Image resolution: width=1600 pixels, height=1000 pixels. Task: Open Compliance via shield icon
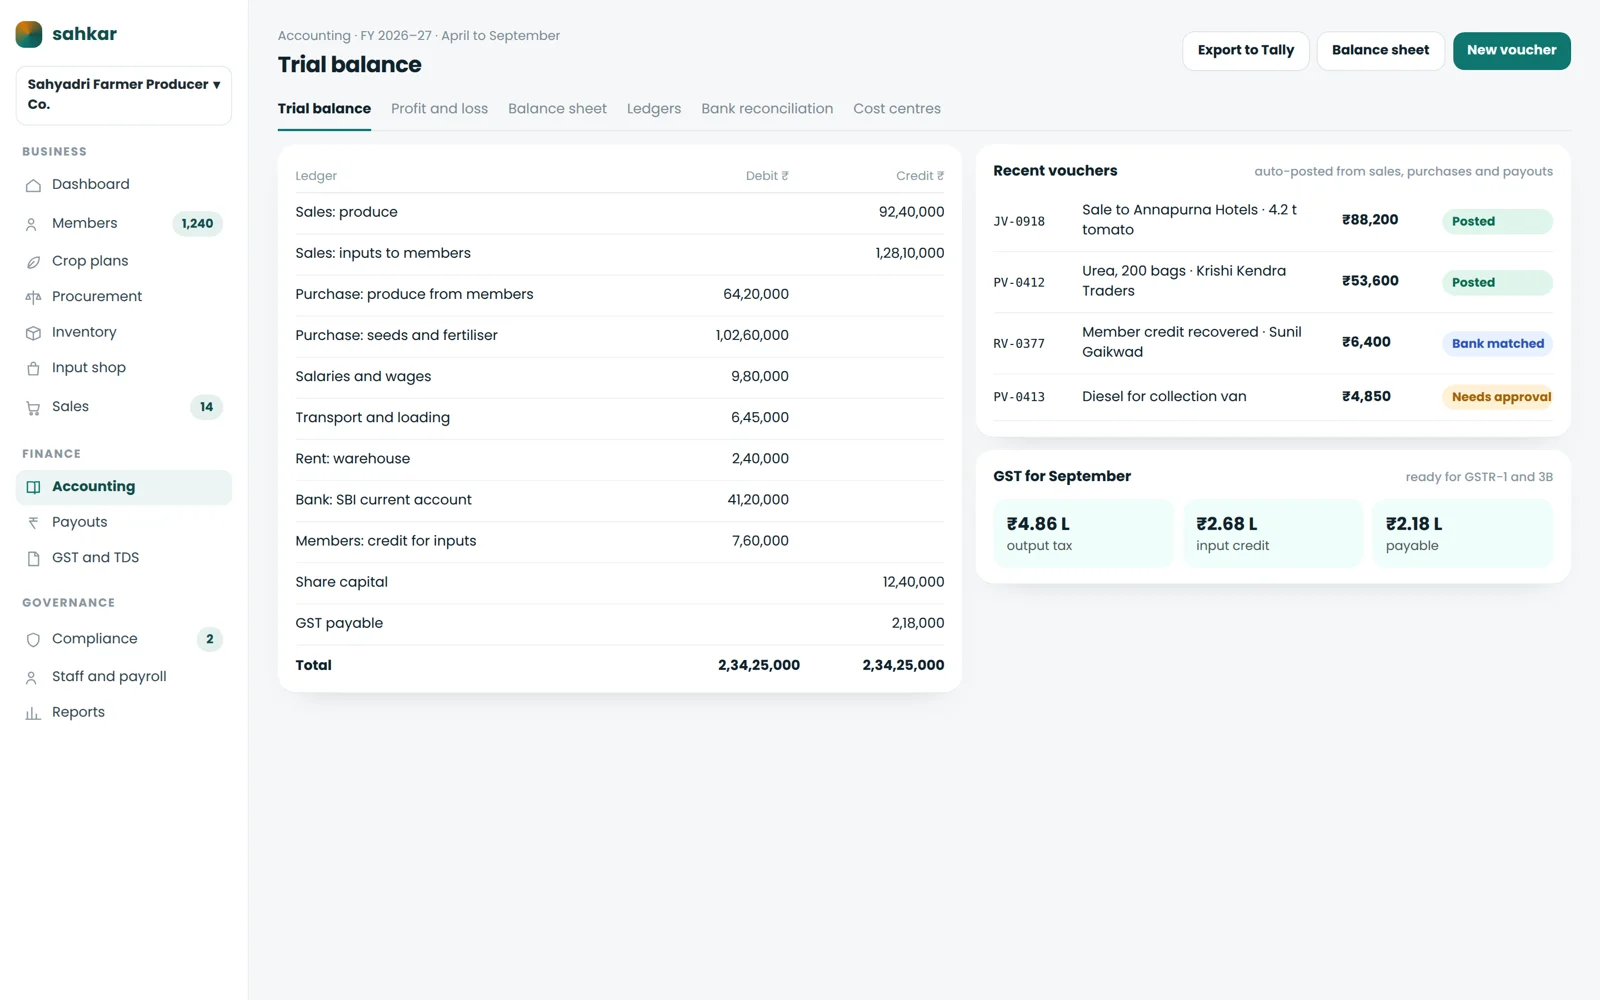[33, 639]
